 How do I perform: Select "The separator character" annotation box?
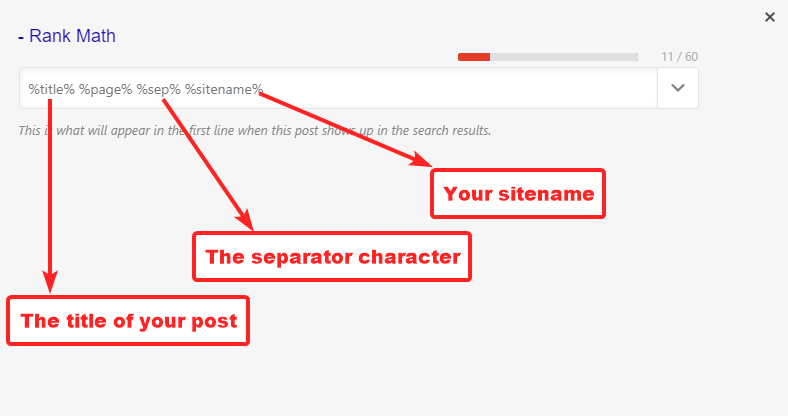tap(332, 257)
